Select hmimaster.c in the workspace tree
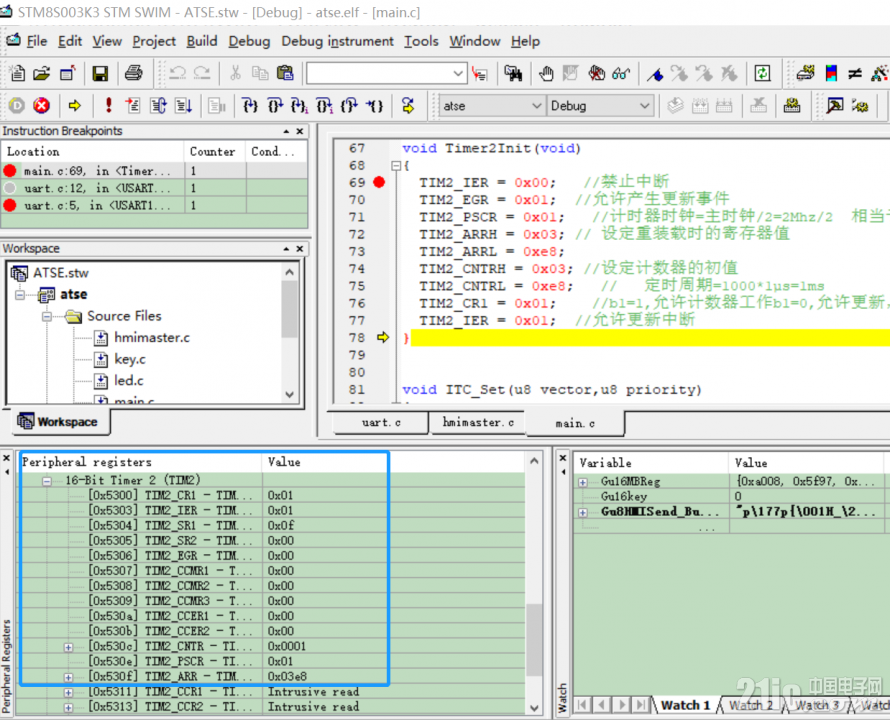 [152, 338]
